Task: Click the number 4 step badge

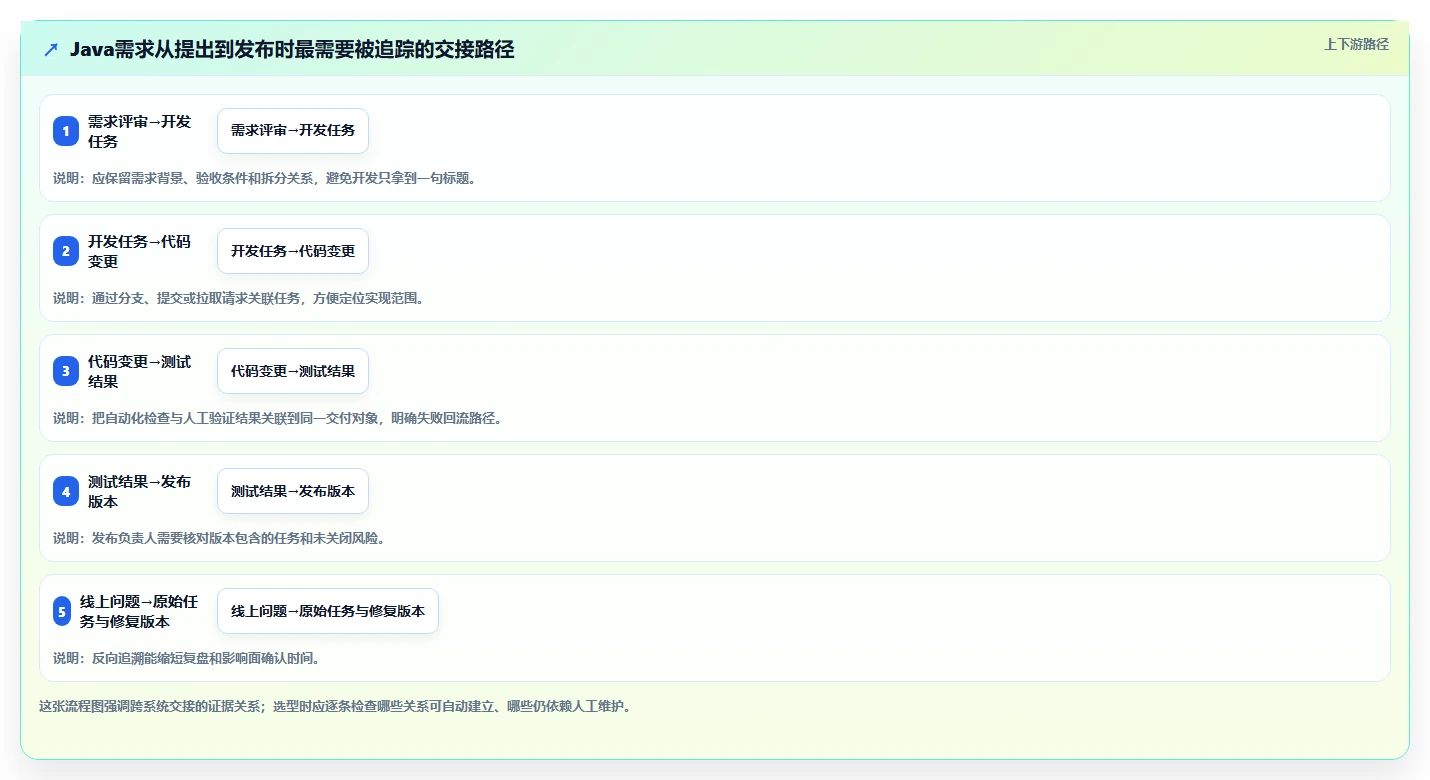Action: (x=66, y=491)
